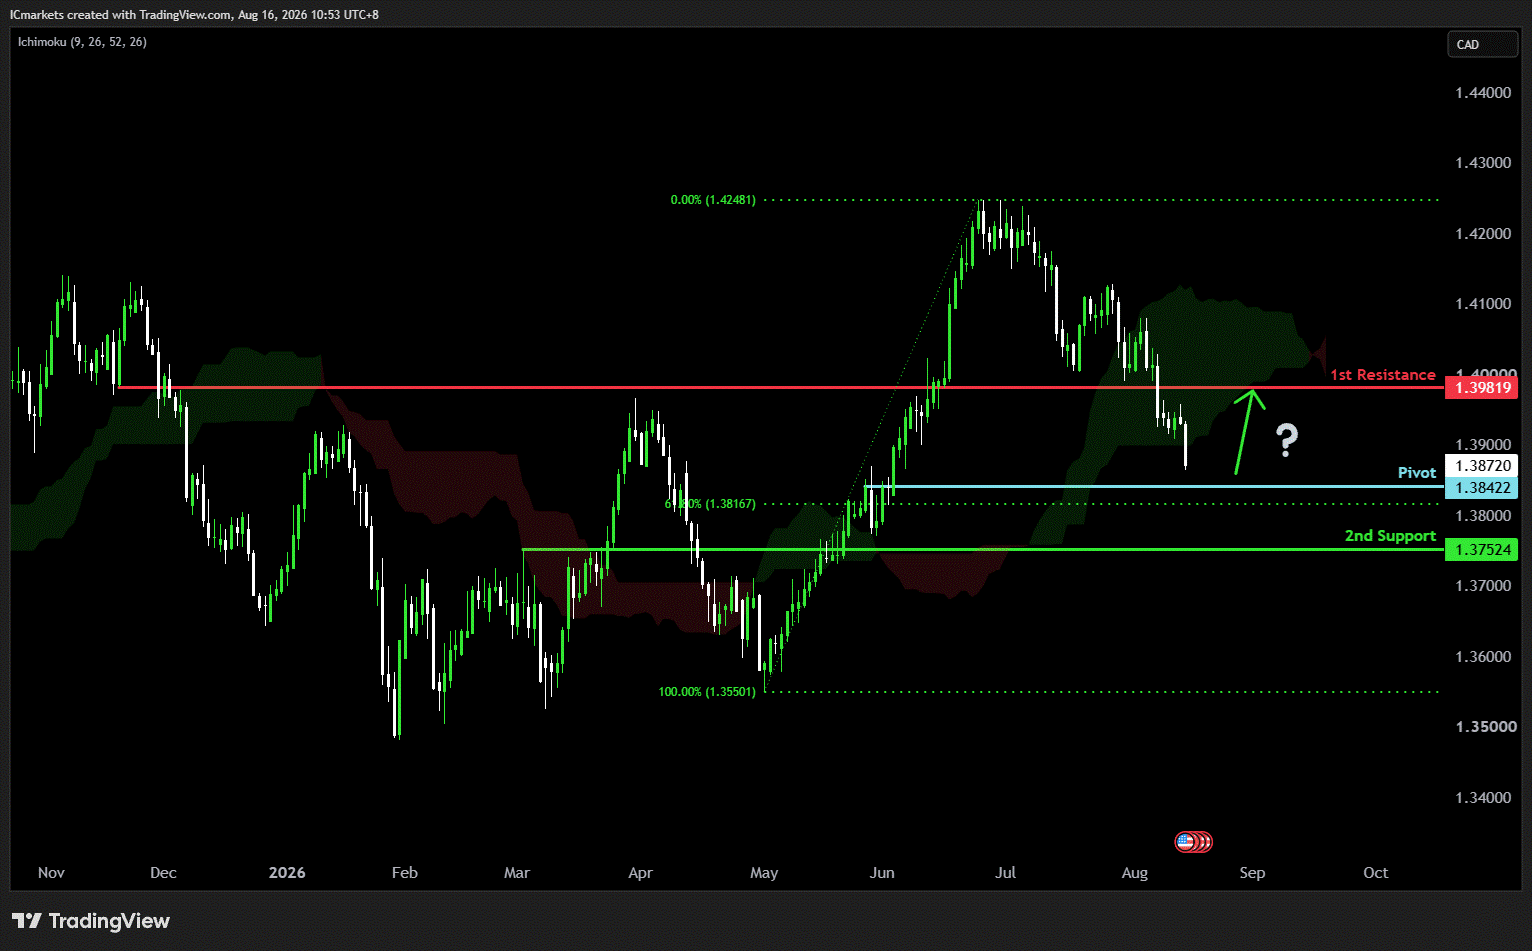Select the 1st Resistance text label
1532x951 pixels.
pos(1383,375)
